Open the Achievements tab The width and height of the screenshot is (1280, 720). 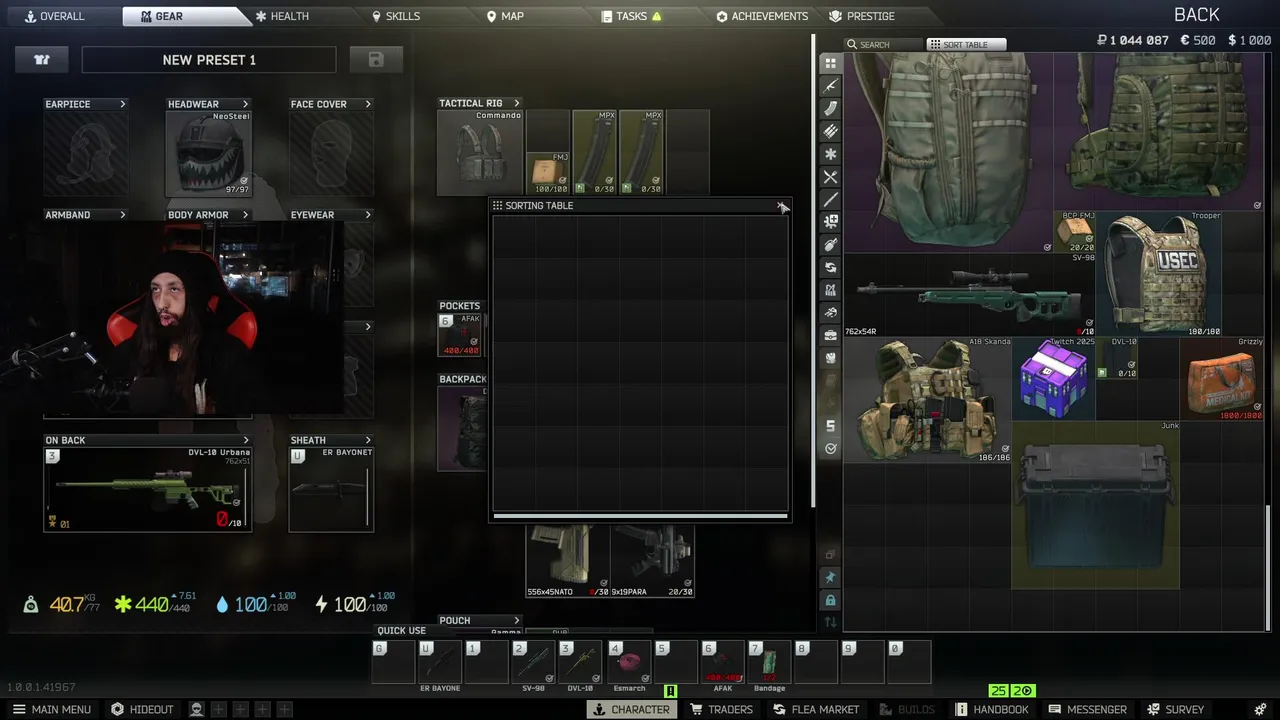pos(762,16)
